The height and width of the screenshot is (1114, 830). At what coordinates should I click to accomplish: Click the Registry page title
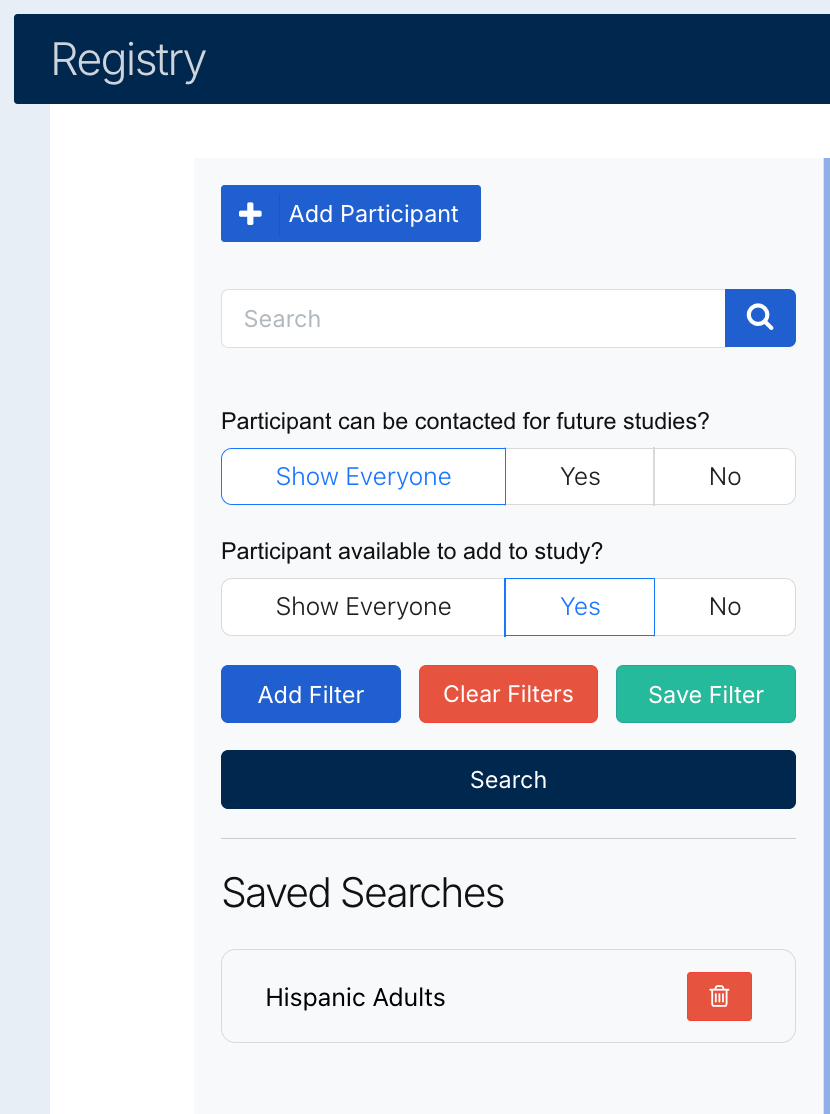(x=128, y=60)
